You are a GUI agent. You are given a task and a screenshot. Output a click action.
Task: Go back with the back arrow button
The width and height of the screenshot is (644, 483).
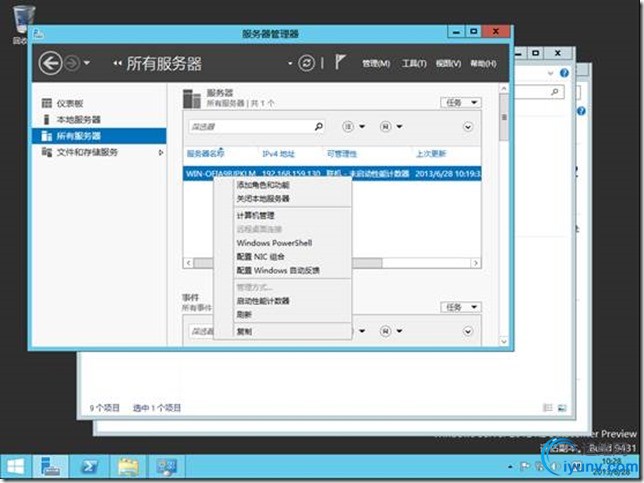(50, 64)
